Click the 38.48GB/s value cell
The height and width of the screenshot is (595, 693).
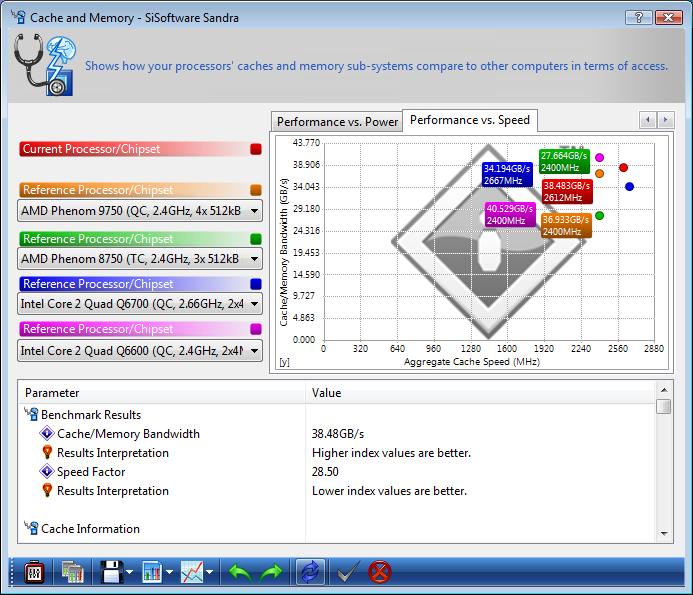(338, 434)
